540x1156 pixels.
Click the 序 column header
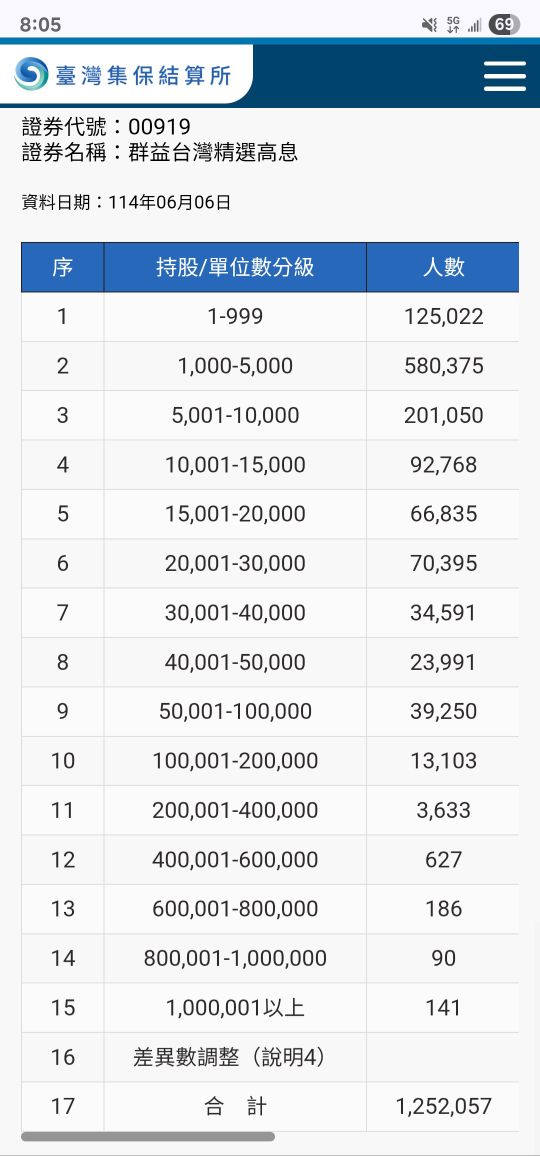[63, 267]
